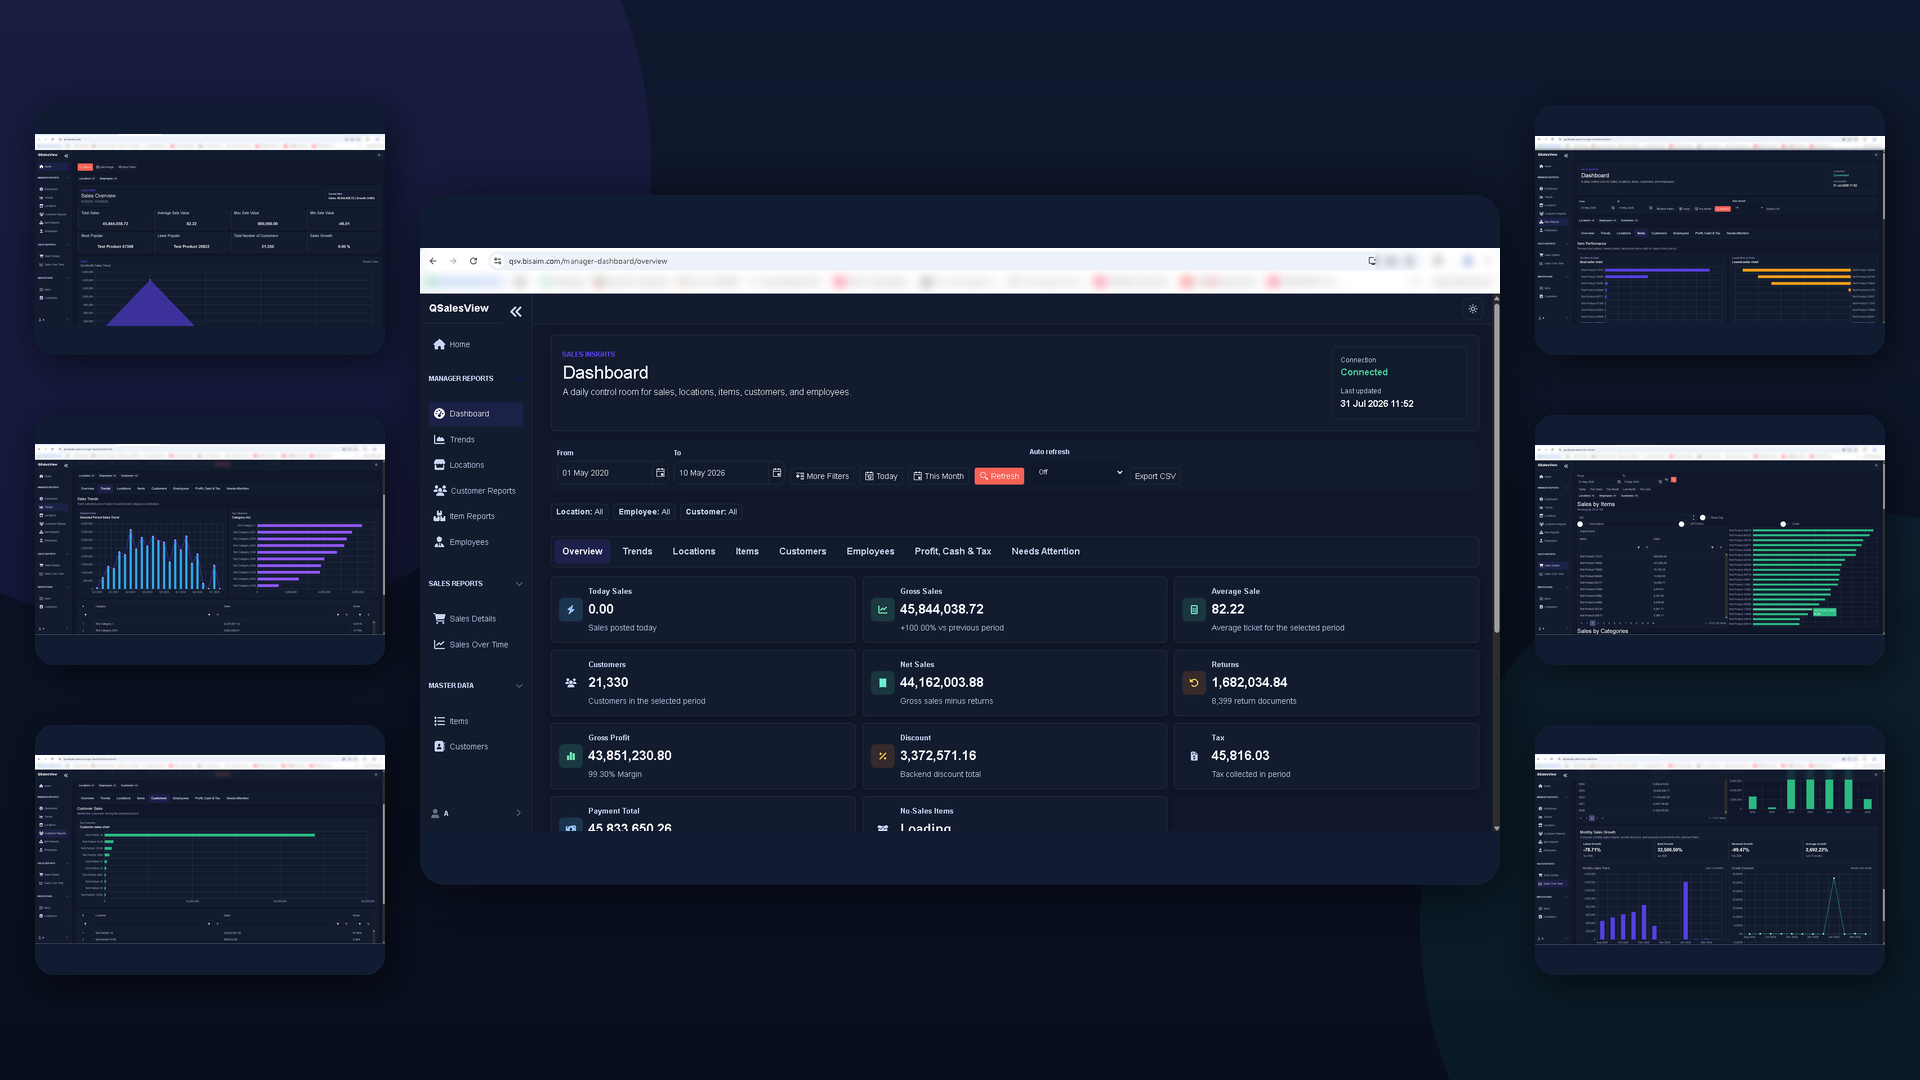Click the browser forward arrow

pos(453,261)
